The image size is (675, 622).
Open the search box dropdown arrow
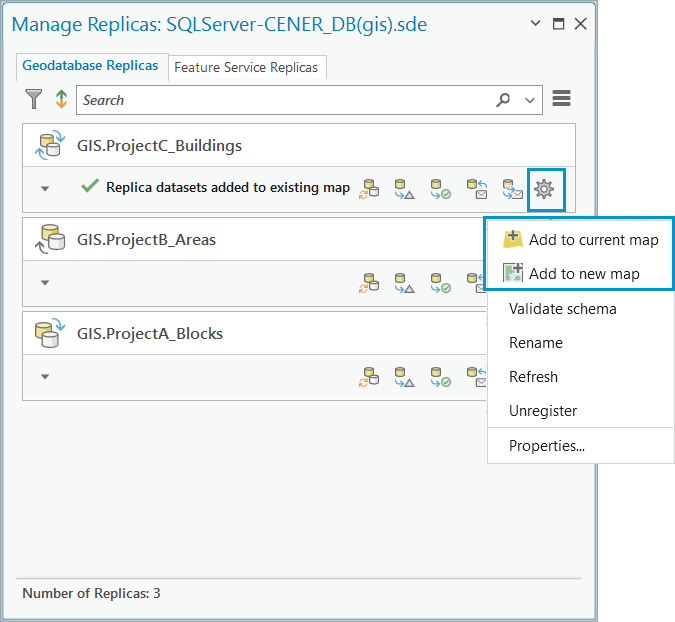(x=530, y=100)
